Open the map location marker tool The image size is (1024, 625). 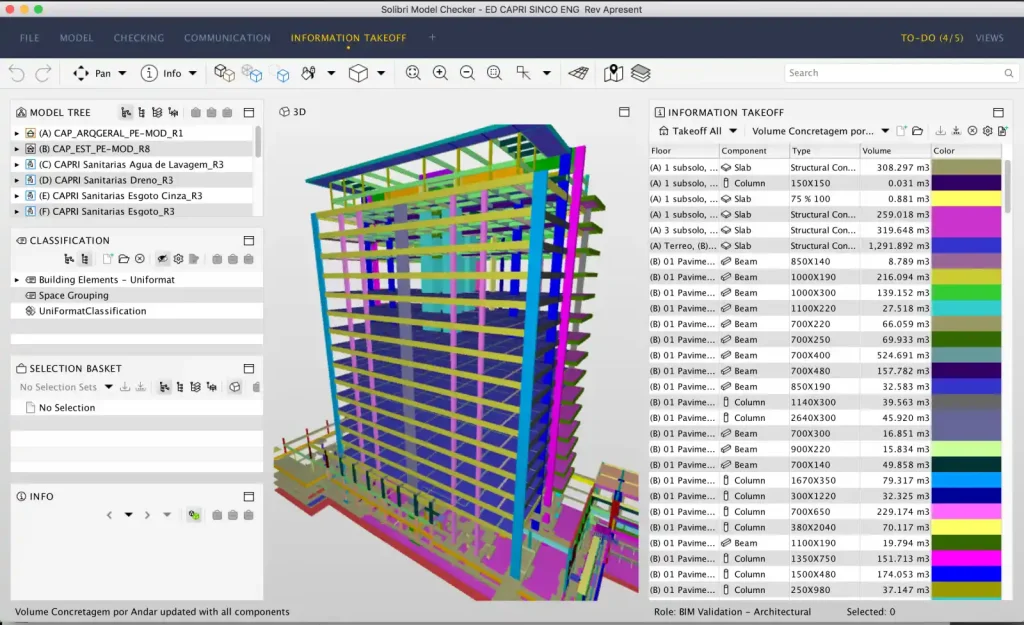tap(613, 73)
